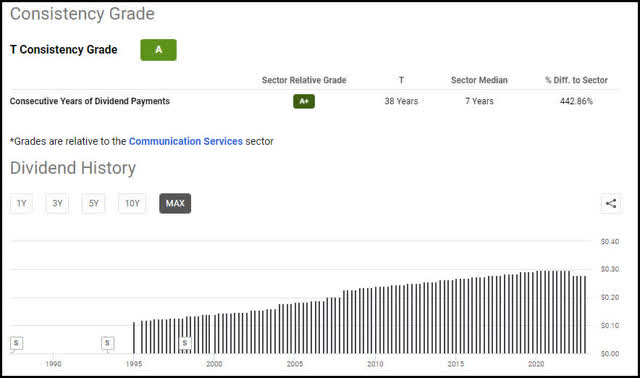Click the 38 Years value
The width and height of the screenshot is (640, 378).
pos(401,101)
